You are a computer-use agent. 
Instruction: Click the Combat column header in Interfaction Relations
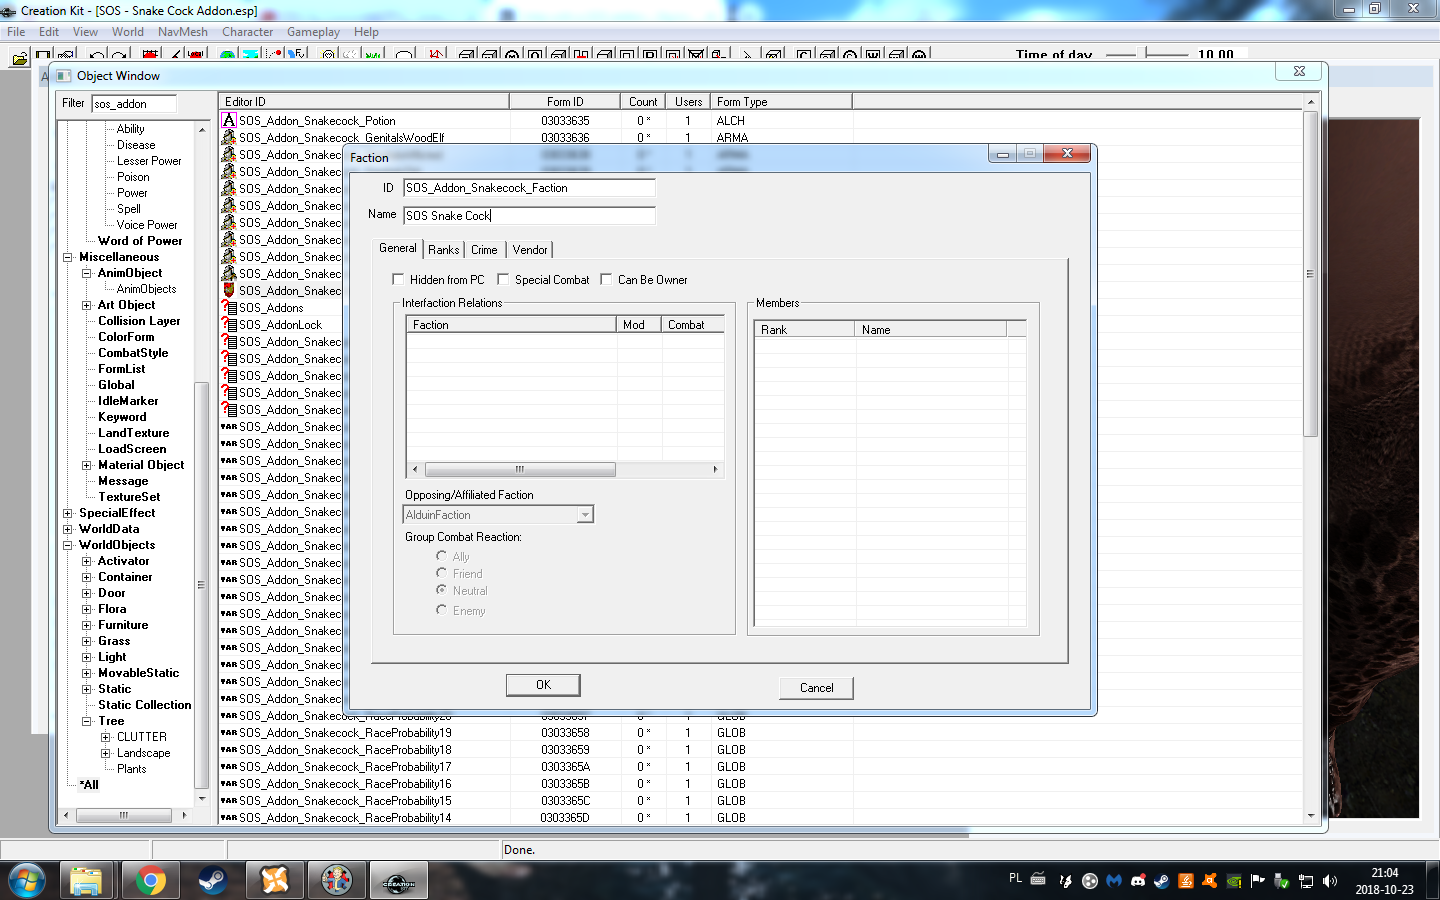693,324
